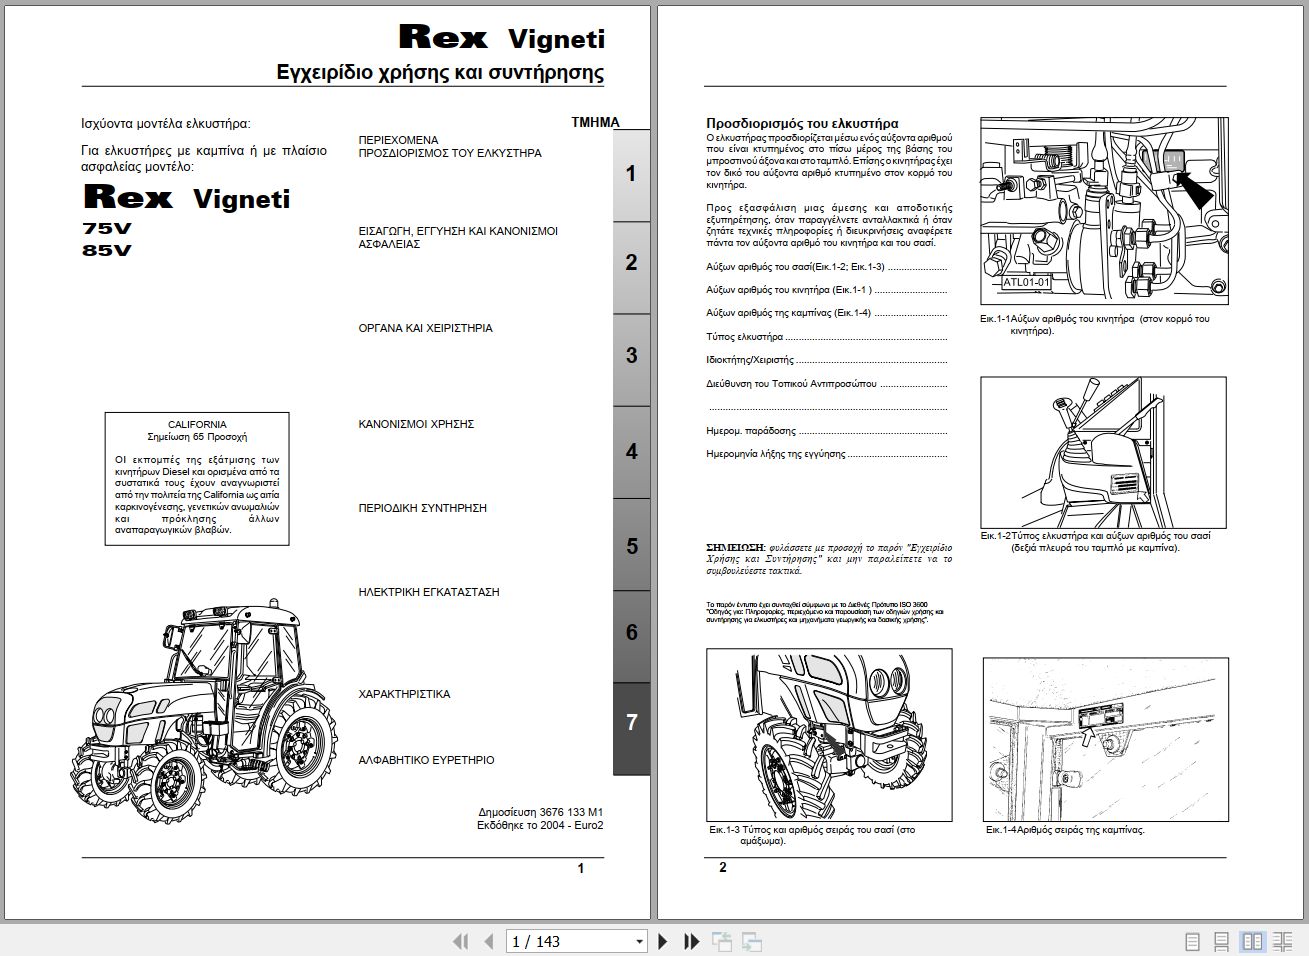
Task: Click the CALIFORNIA notice box
Action: coord(197,479)
